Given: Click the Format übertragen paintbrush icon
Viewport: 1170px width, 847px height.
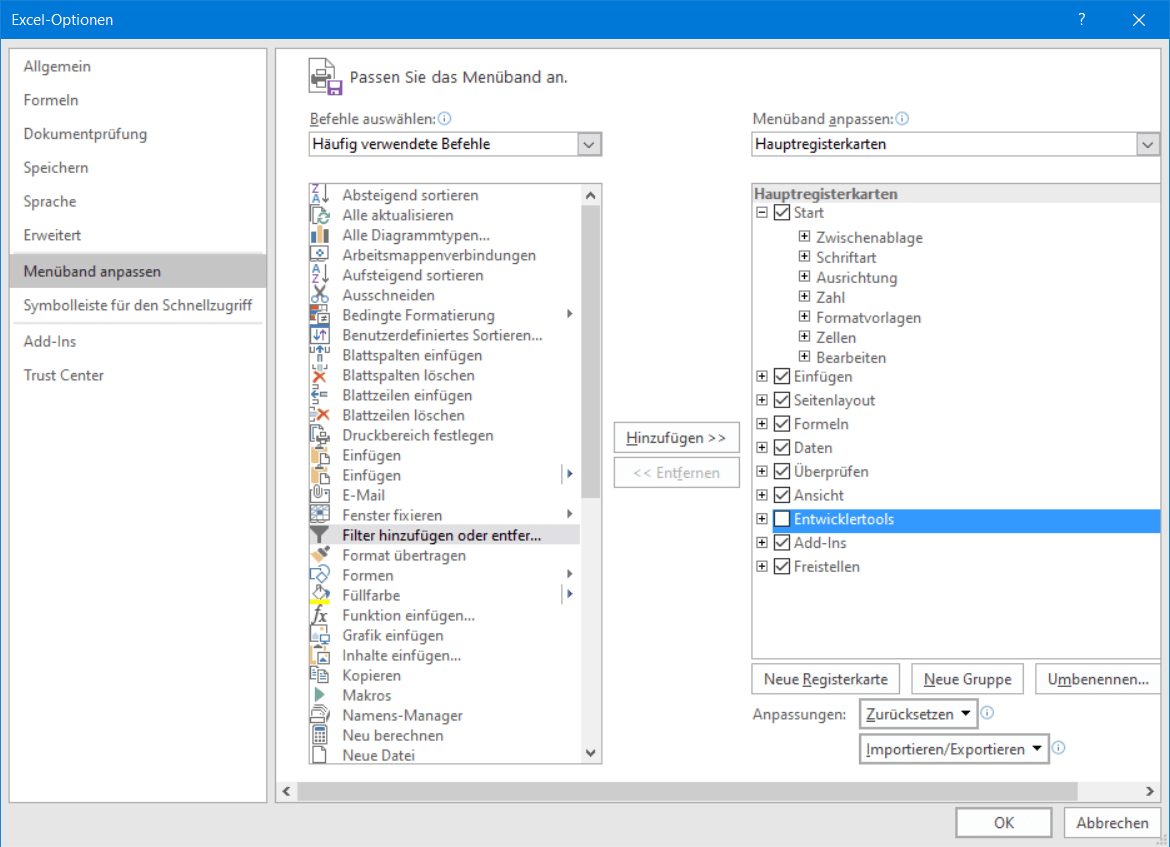Looking at the screenshot, I should 320,555.
